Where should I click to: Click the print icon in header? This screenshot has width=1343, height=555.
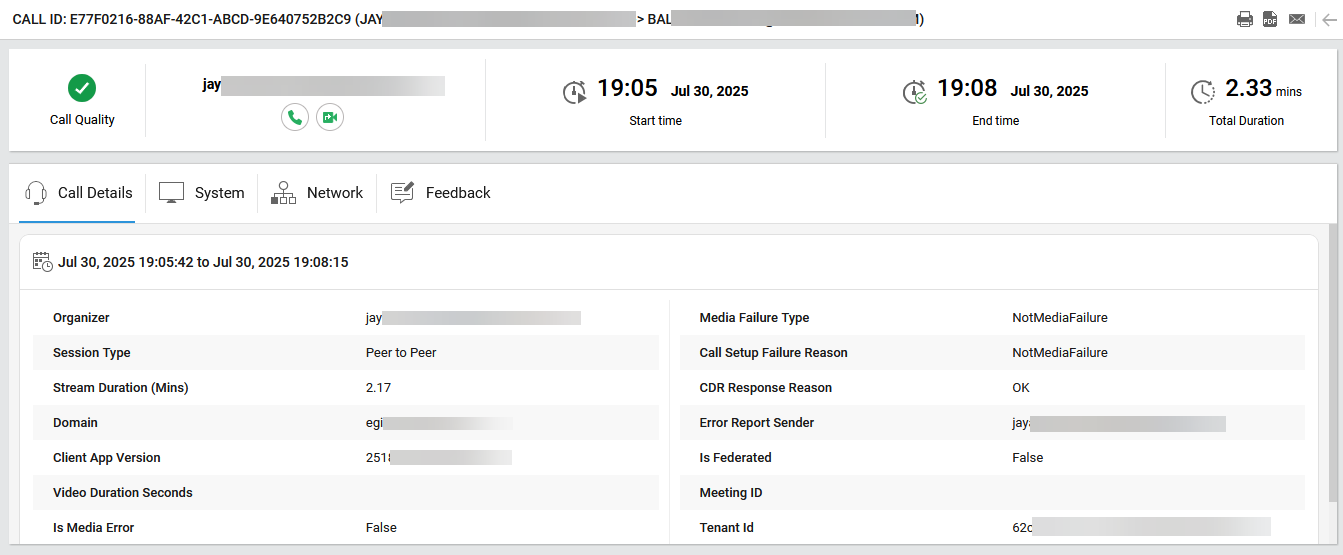click(1244, 19)
